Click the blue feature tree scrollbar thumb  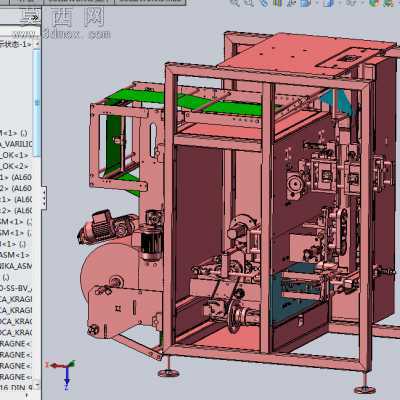(37, 103)
